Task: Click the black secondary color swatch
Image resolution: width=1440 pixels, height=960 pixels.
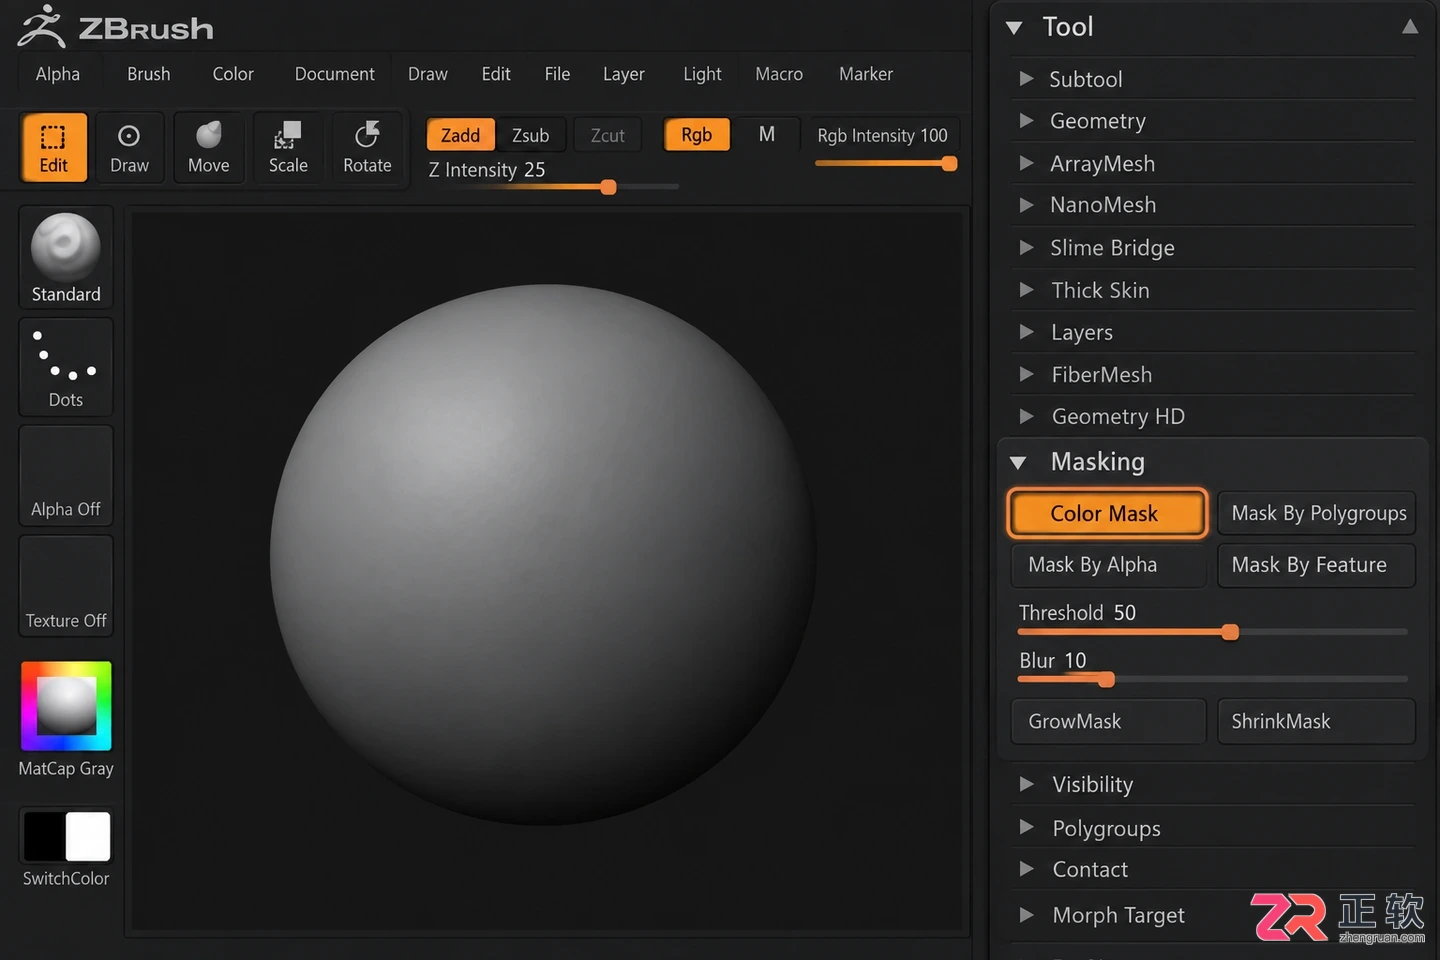Action: tap(44, 836)
